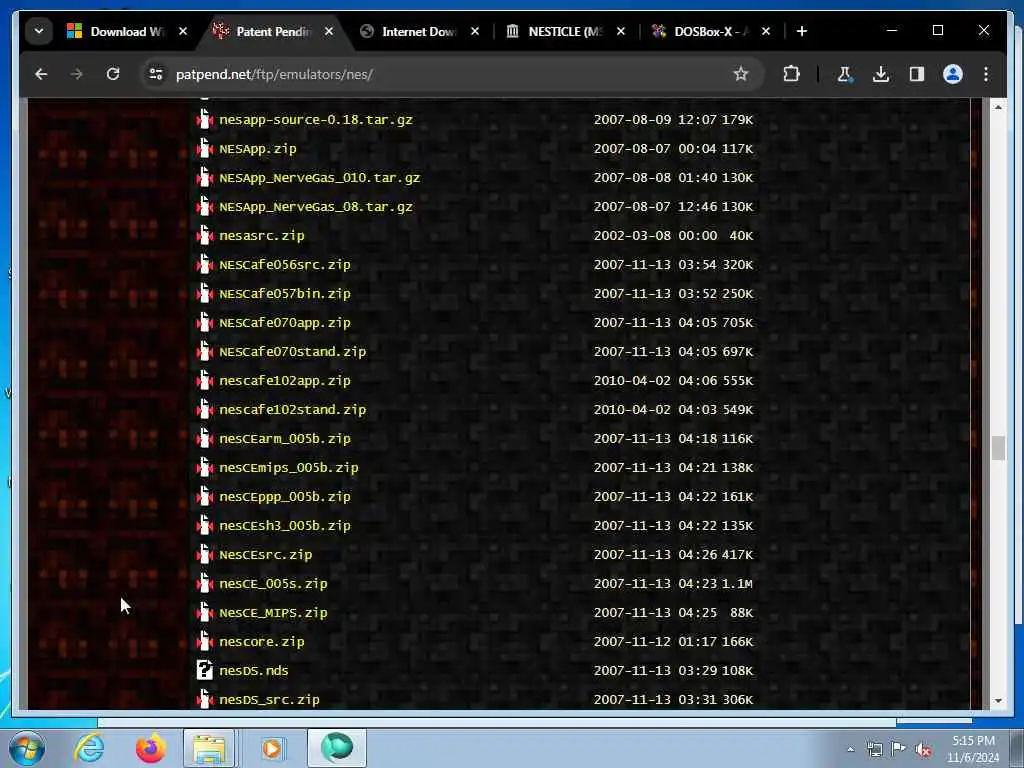Launch Internet Explorer from the taskbar
Viewport: 1024px width, 768px height.
[89, 748]
